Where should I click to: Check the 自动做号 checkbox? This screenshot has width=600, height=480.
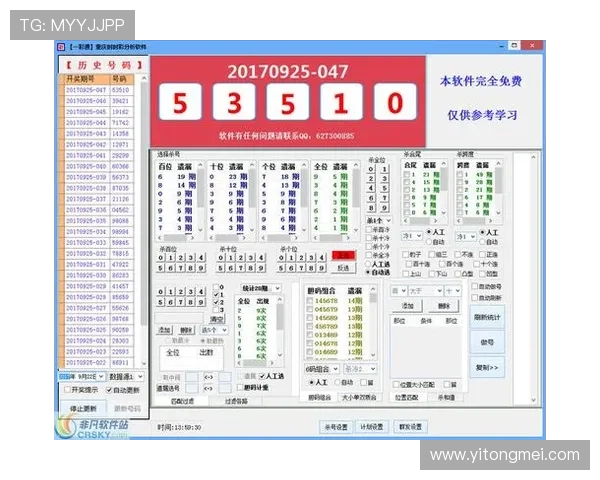click(474, 285)
